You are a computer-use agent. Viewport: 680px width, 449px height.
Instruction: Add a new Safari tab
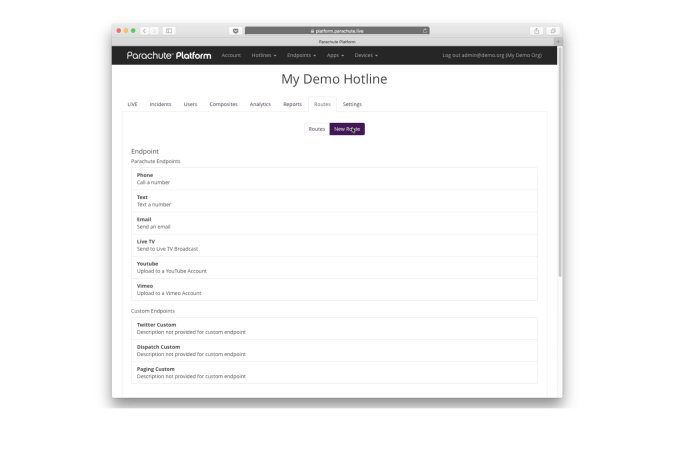click(x=558, y=42)
